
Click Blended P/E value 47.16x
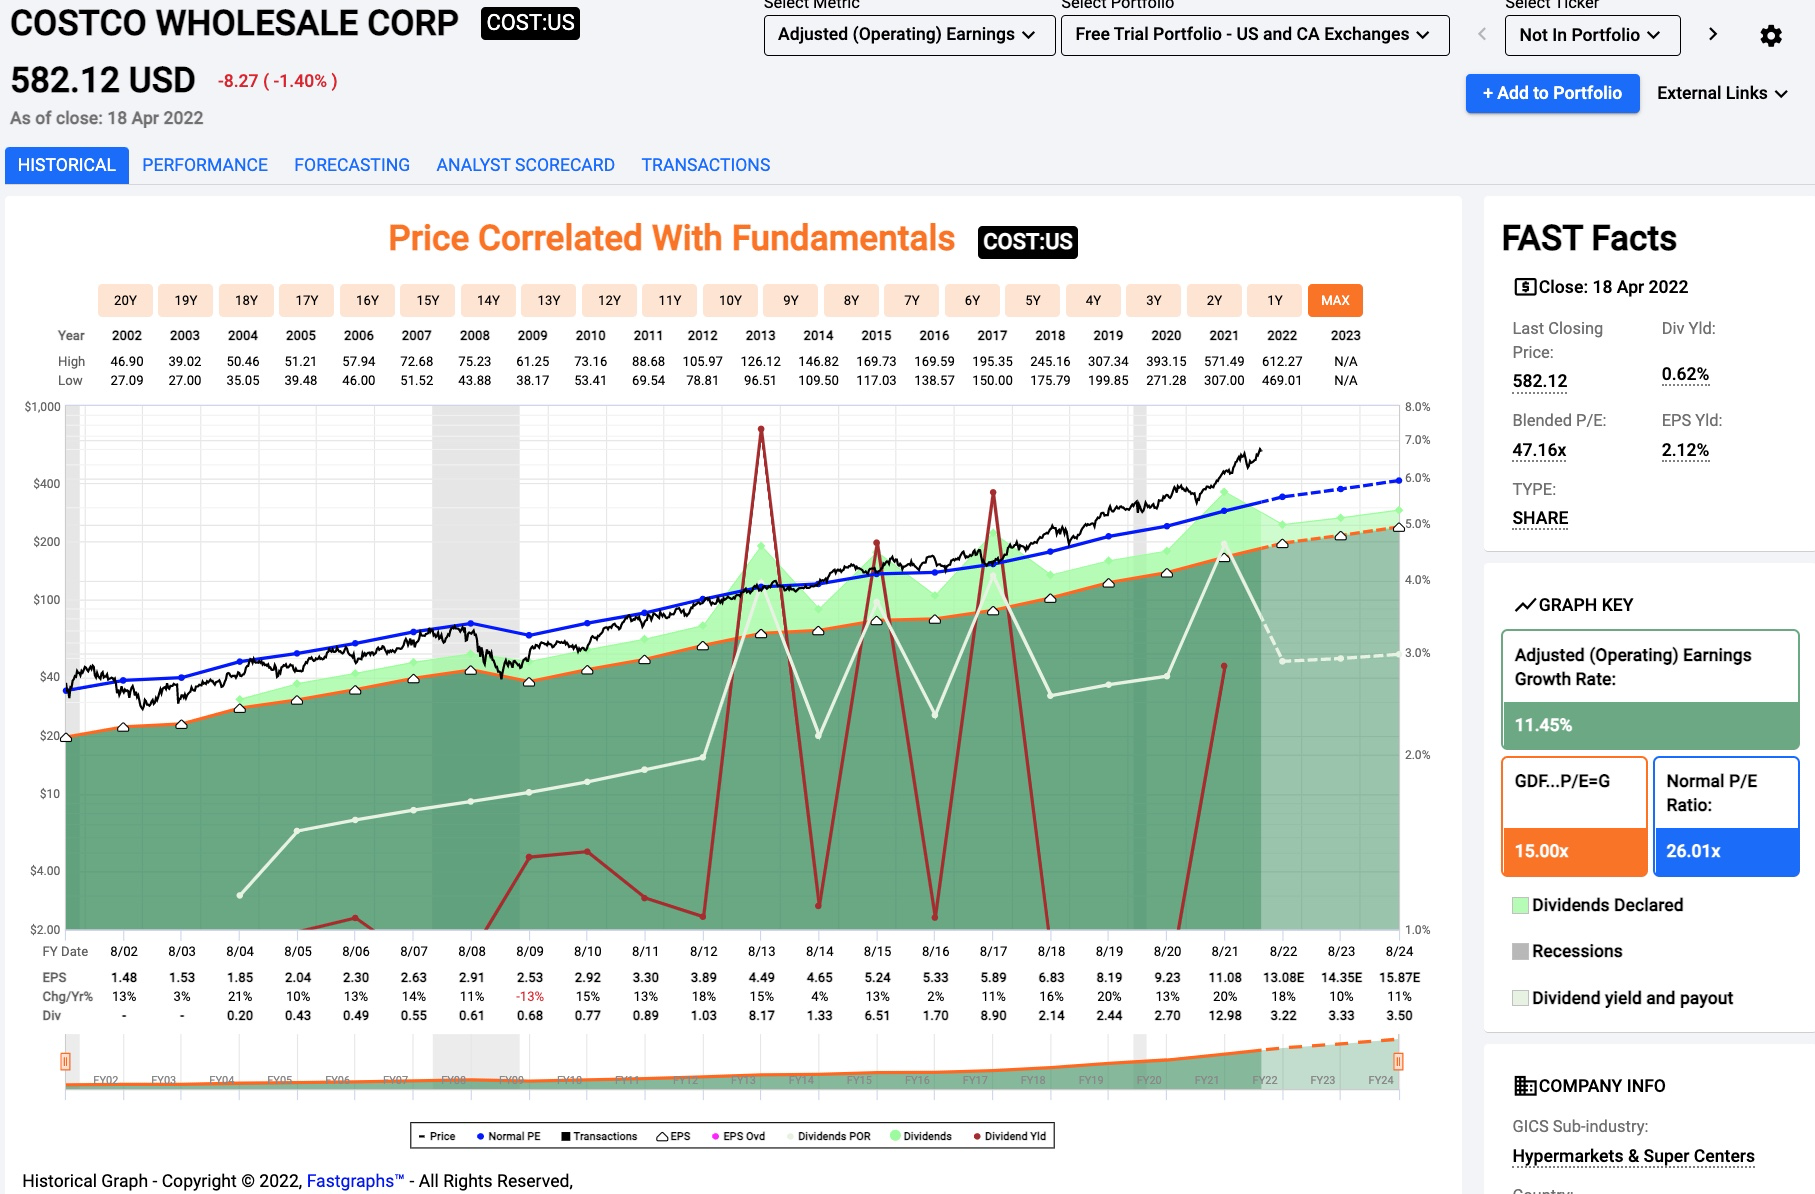click(1539, 450)
